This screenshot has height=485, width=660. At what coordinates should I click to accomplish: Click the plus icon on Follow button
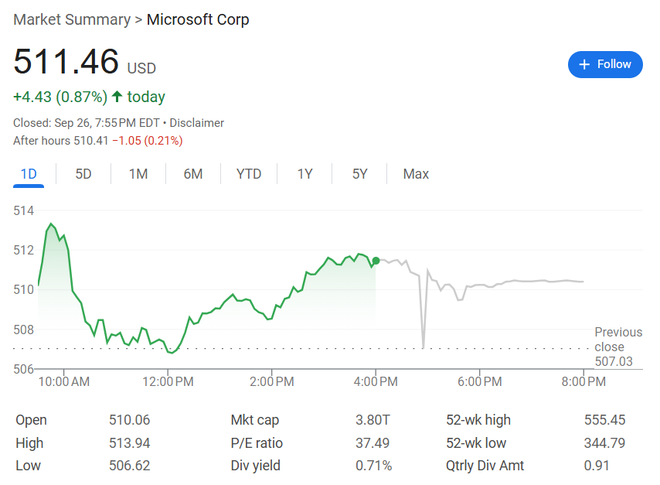pos(584,64)
